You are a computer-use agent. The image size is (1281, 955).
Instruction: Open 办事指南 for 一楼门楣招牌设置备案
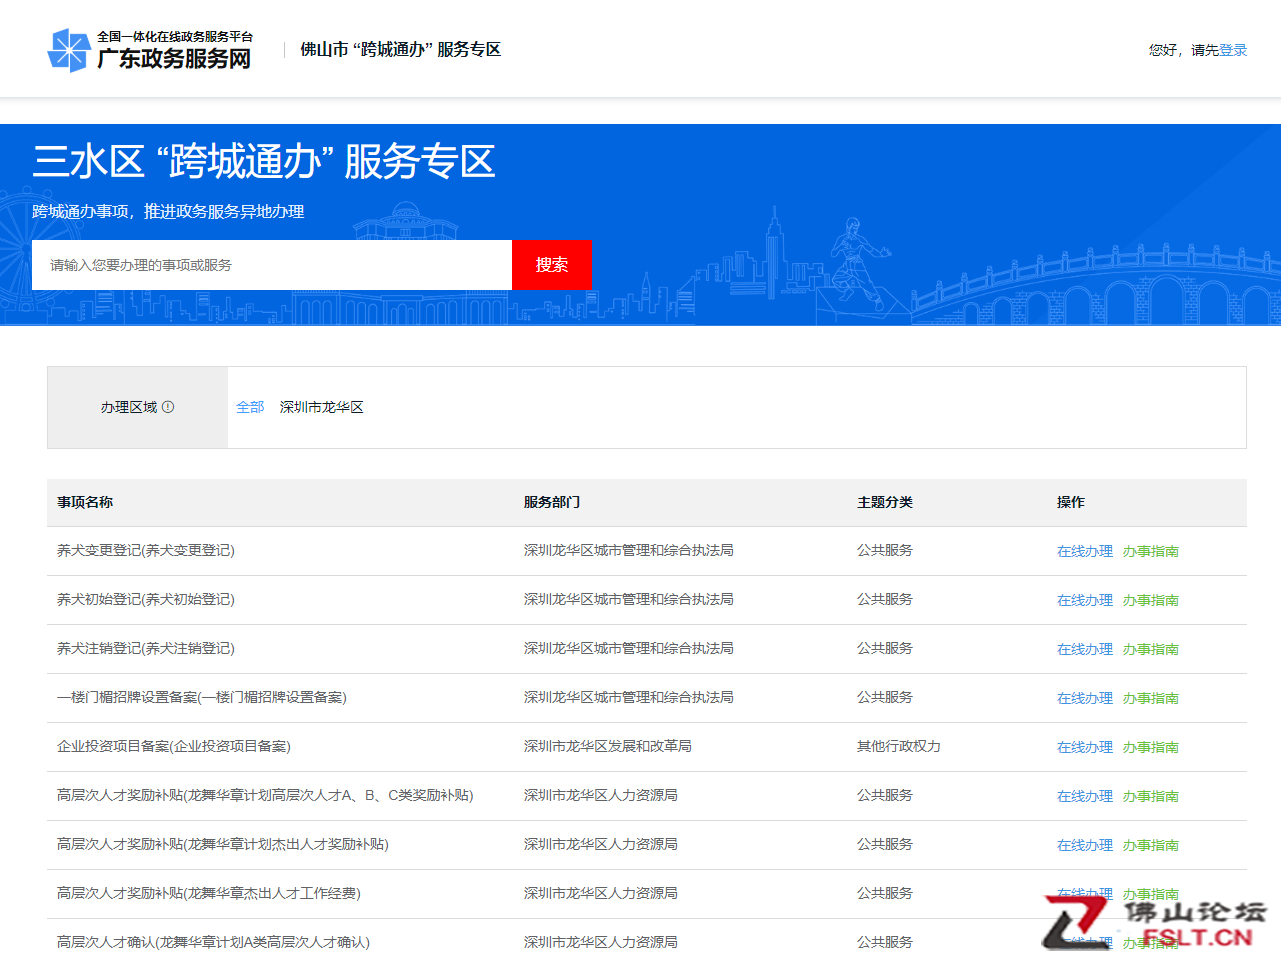click(x=1150, y=697)
